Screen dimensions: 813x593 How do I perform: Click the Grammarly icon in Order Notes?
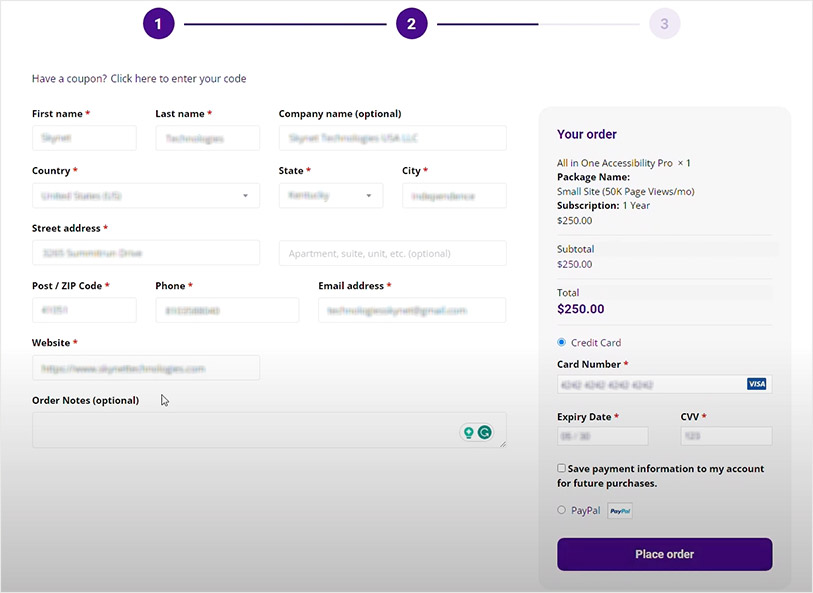click(x=484, y=432)
